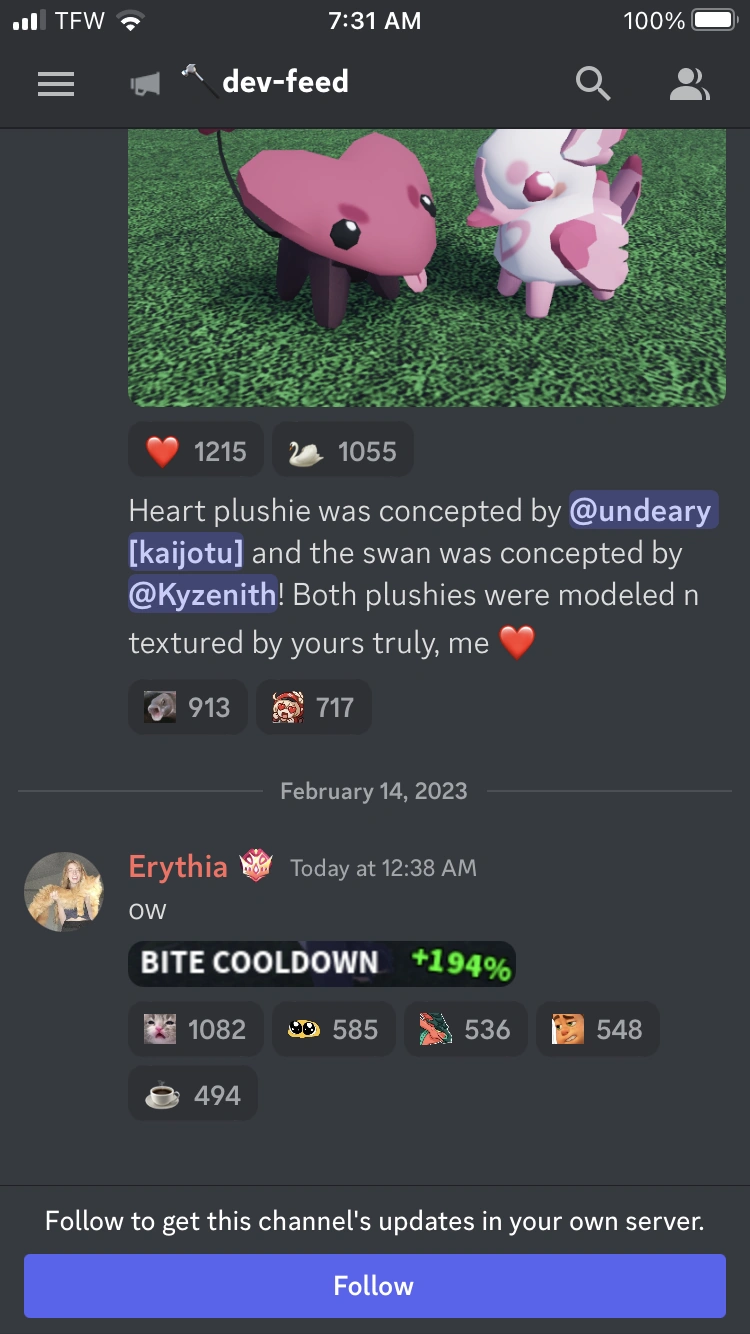The height and width of the screenshot is (1334, 750).
Task: Toggle the red heart reaction 1215
Action: 196,451
